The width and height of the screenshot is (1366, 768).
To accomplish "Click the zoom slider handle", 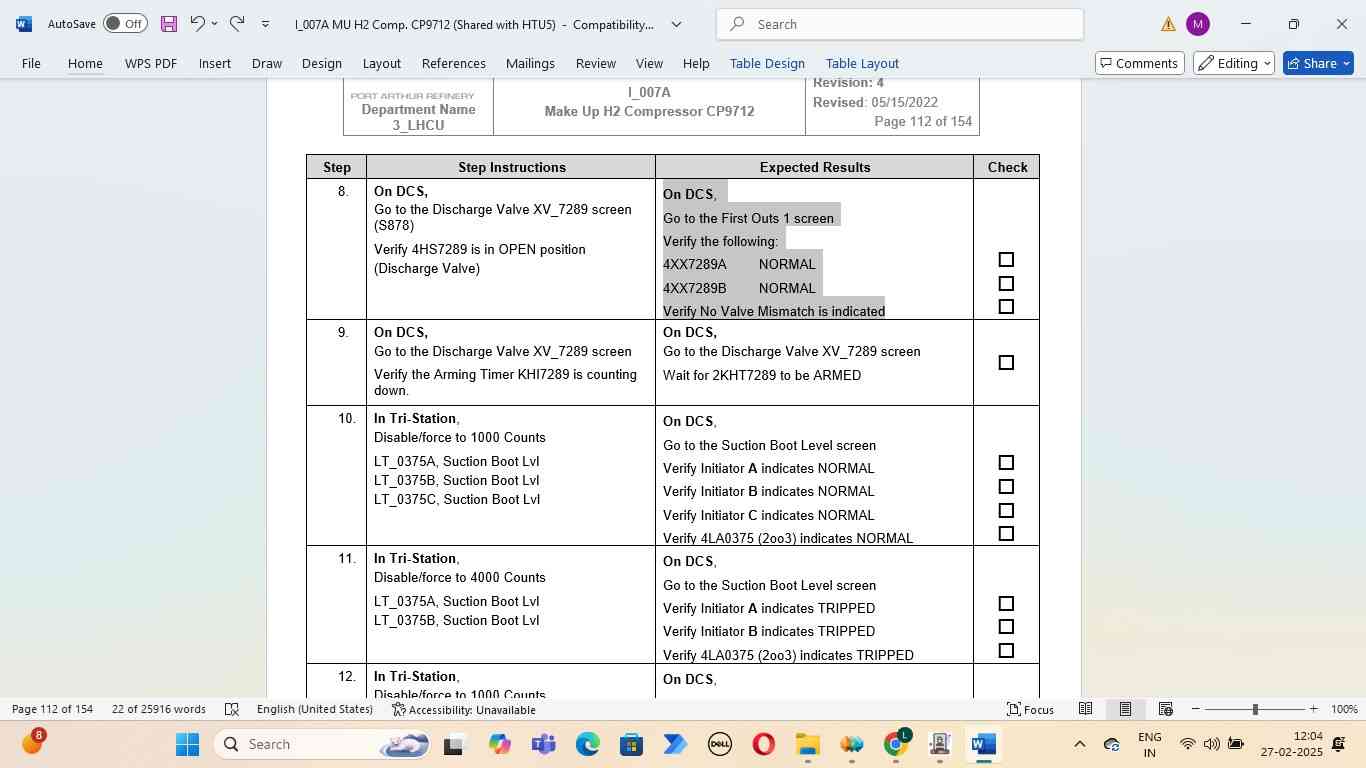I will pyautogui.click(x=1255, y=709).
